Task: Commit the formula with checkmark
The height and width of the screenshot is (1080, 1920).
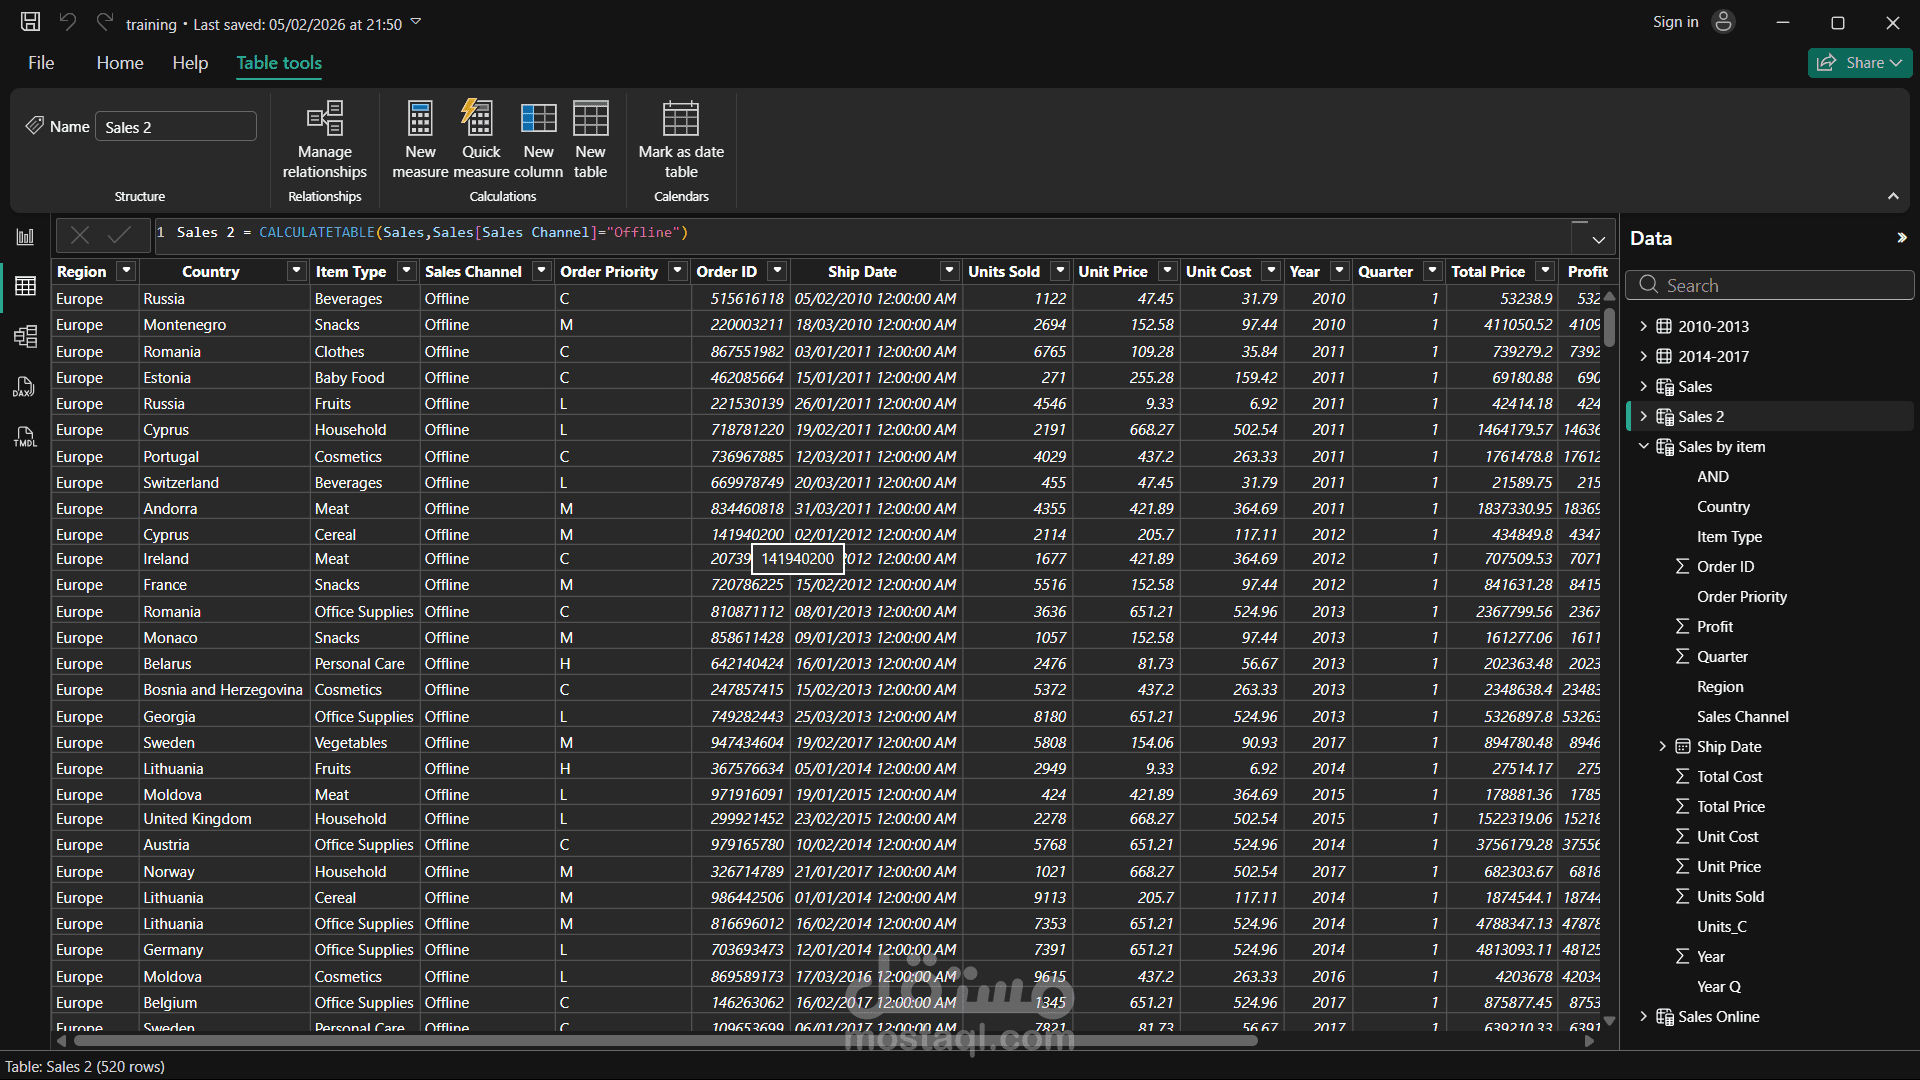Action: click(119, 235)
